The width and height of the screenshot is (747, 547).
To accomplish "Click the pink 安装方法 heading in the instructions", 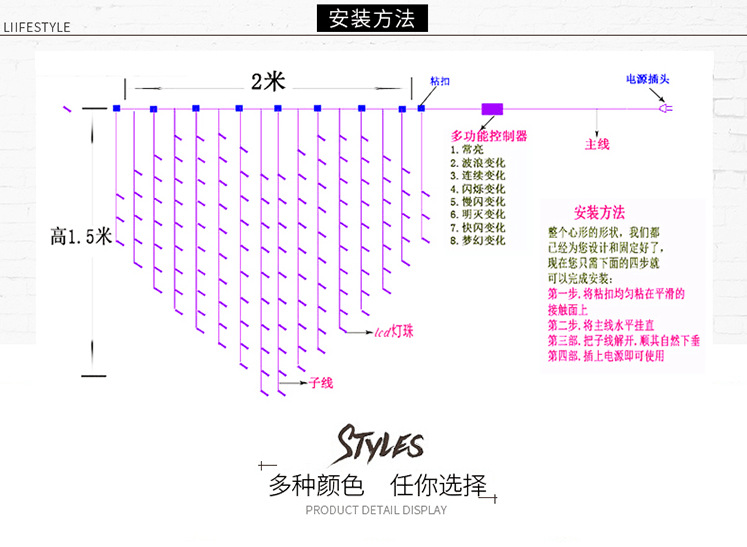I will 599,213.
